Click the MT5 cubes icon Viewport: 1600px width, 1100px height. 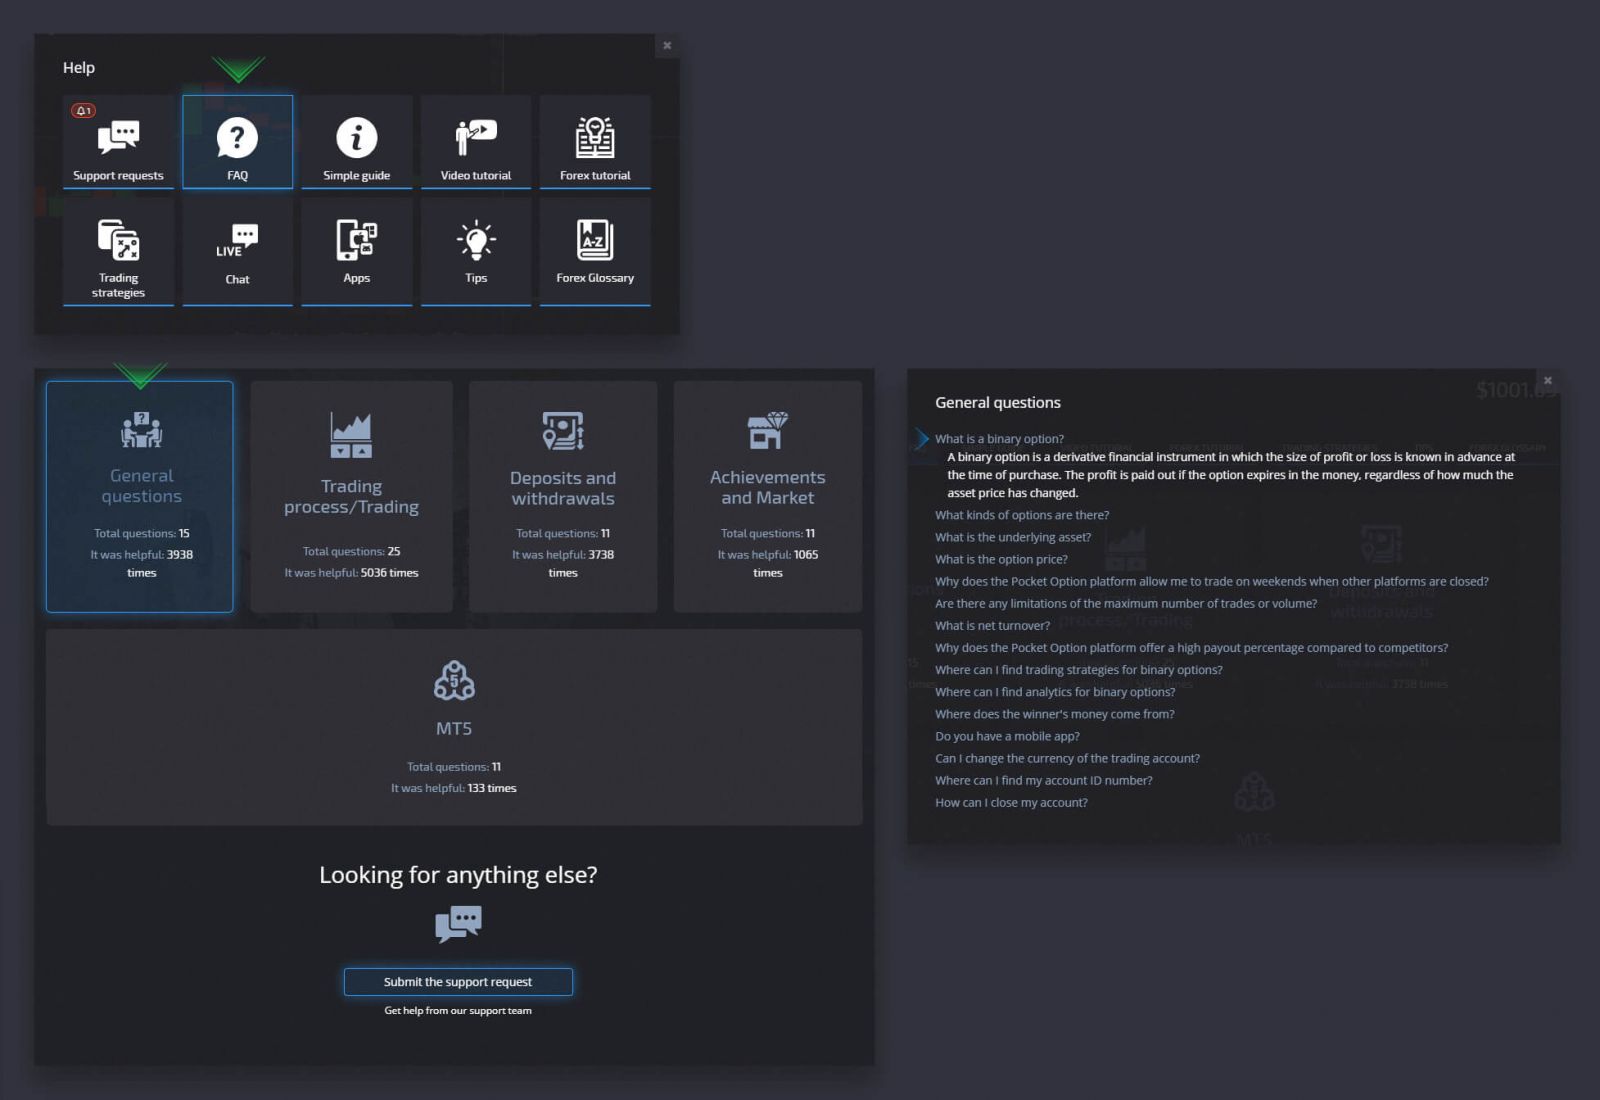(x=454, y=680)
